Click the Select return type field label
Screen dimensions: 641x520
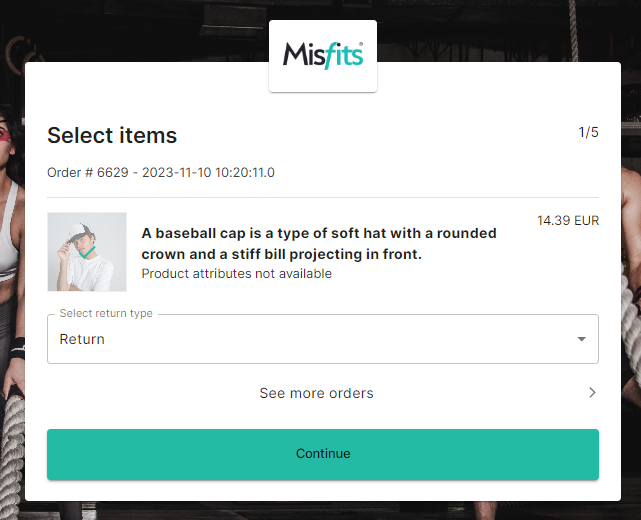[106, 313]
